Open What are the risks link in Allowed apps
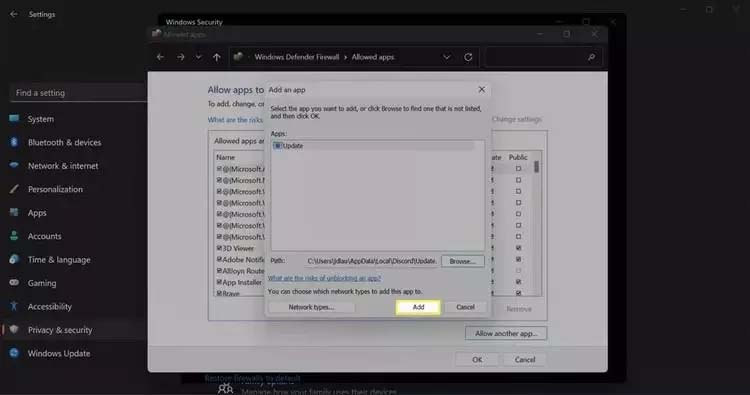Viewport: 750px width, 395px height. 235,120
